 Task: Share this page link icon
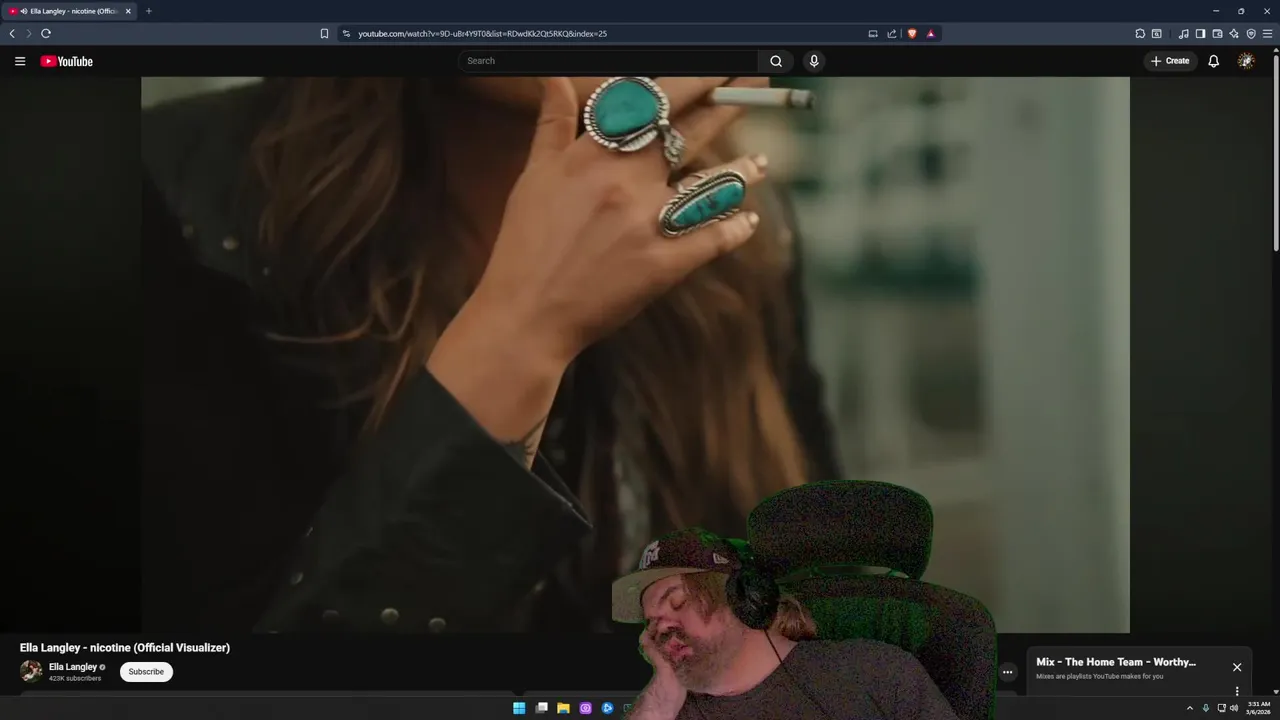tap(892, 33)
